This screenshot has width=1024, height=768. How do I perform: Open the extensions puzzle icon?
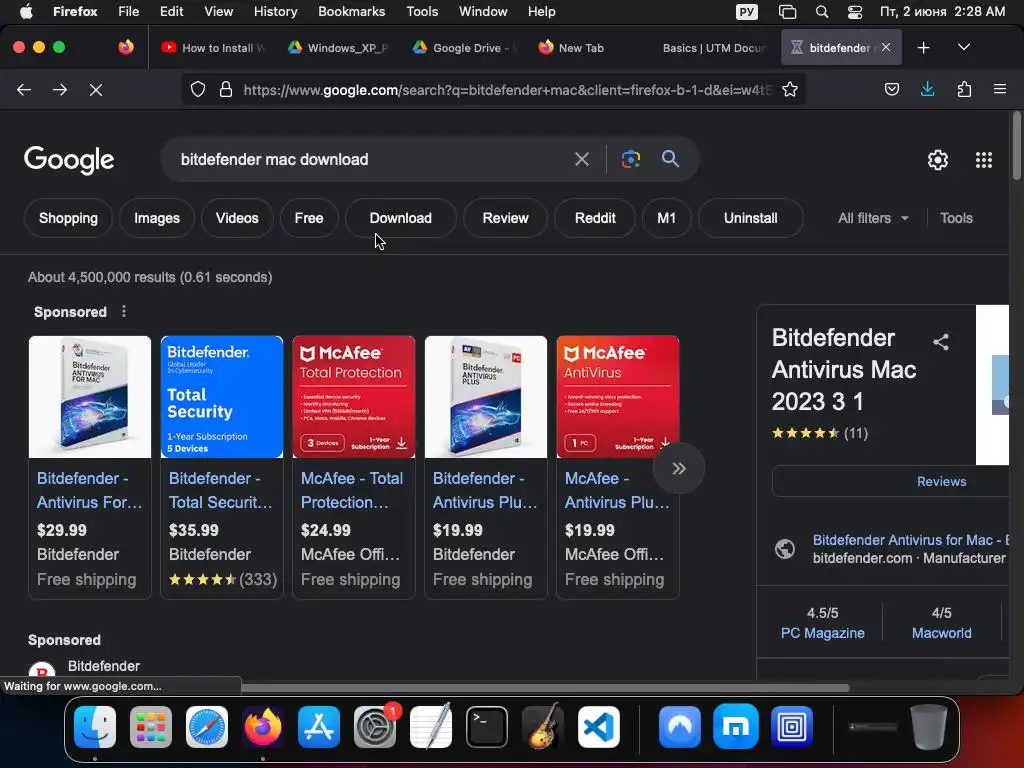(964, 89)
